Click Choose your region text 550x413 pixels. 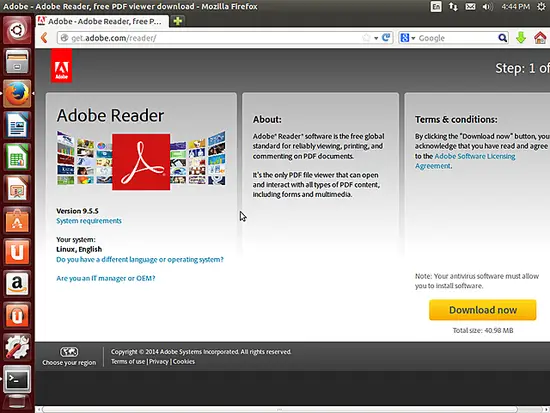tap(69, 362)
